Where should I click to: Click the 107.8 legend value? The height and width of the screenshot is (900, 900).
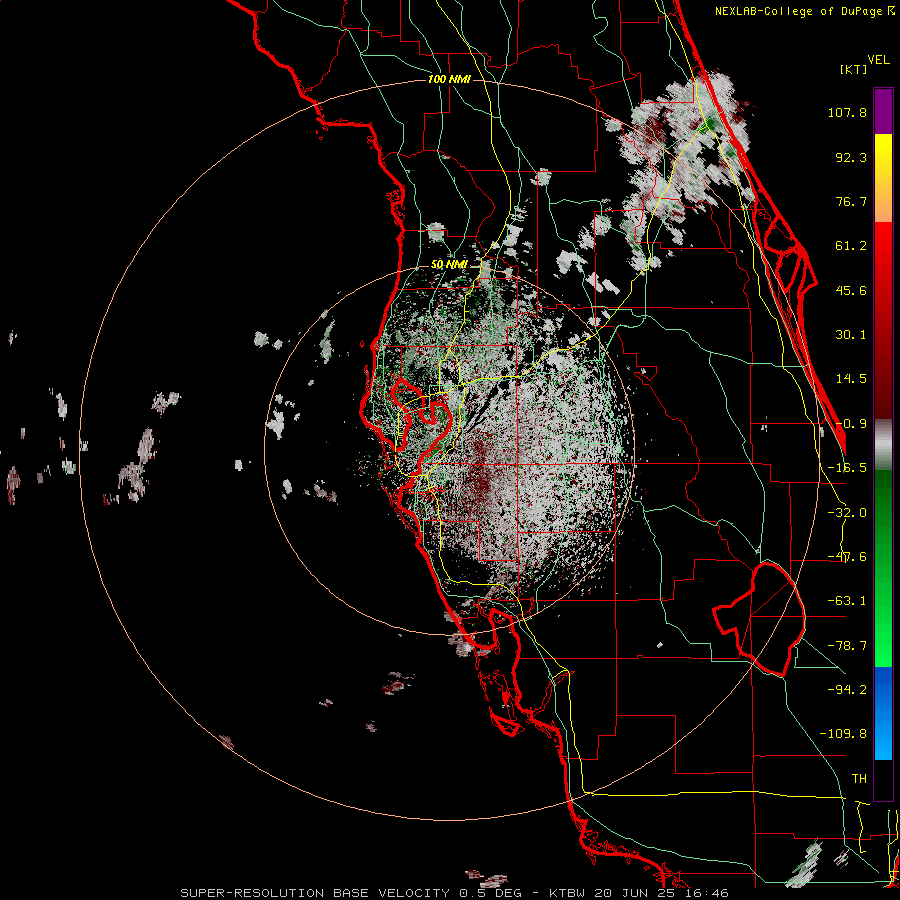847,112
